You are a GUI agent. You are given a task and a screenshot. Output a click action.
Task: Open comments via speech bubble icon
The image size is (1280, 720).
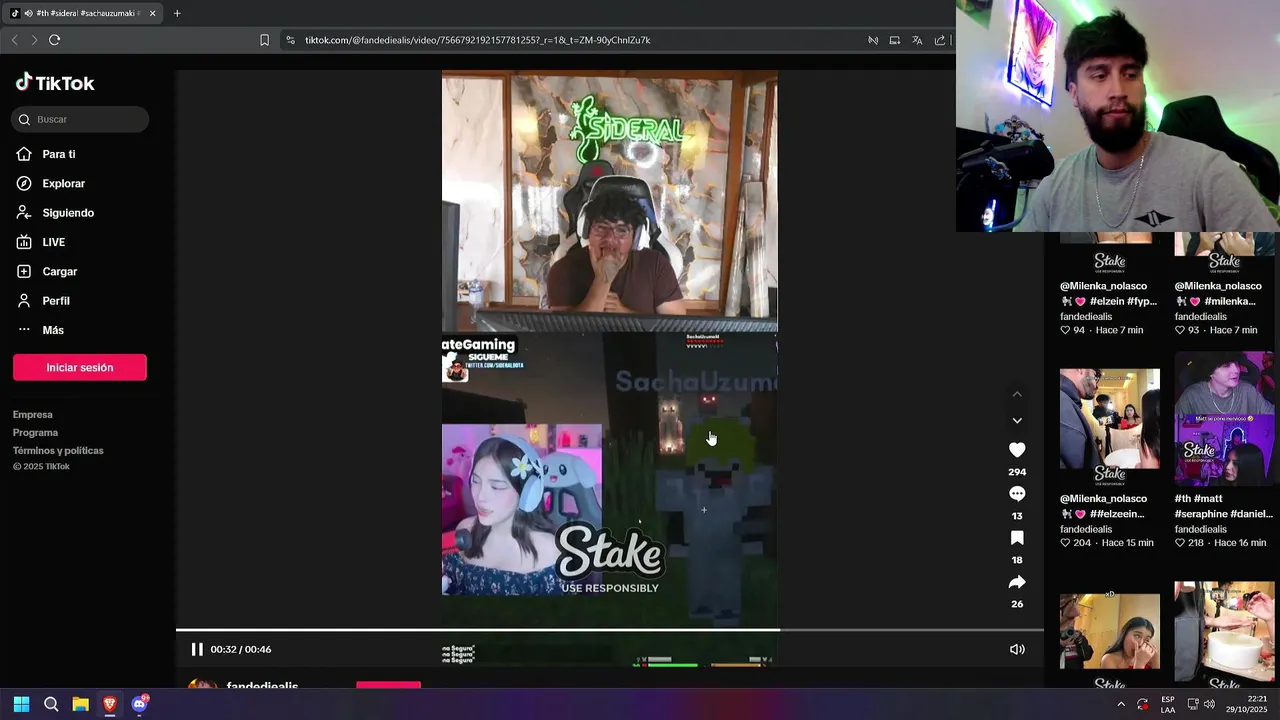[1017, 494]
